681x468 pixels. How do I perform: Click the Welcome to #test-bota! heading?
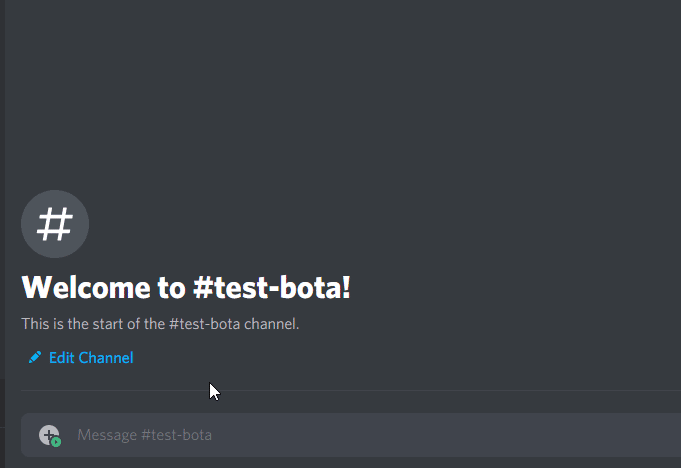pyautogui.click(x=186, y=288)
